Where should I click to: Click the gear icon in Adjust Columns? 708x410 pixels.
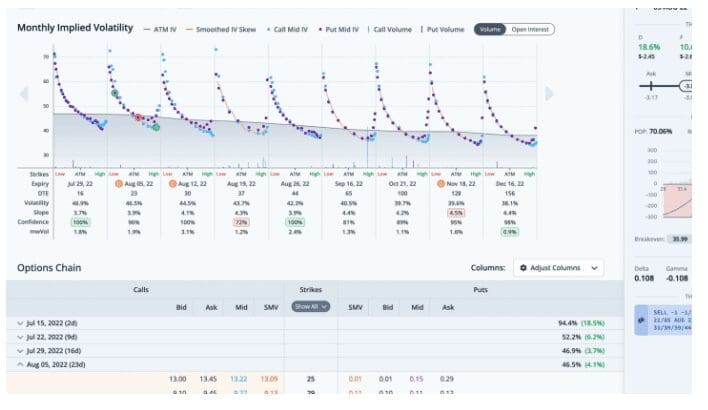coord(522,268)
